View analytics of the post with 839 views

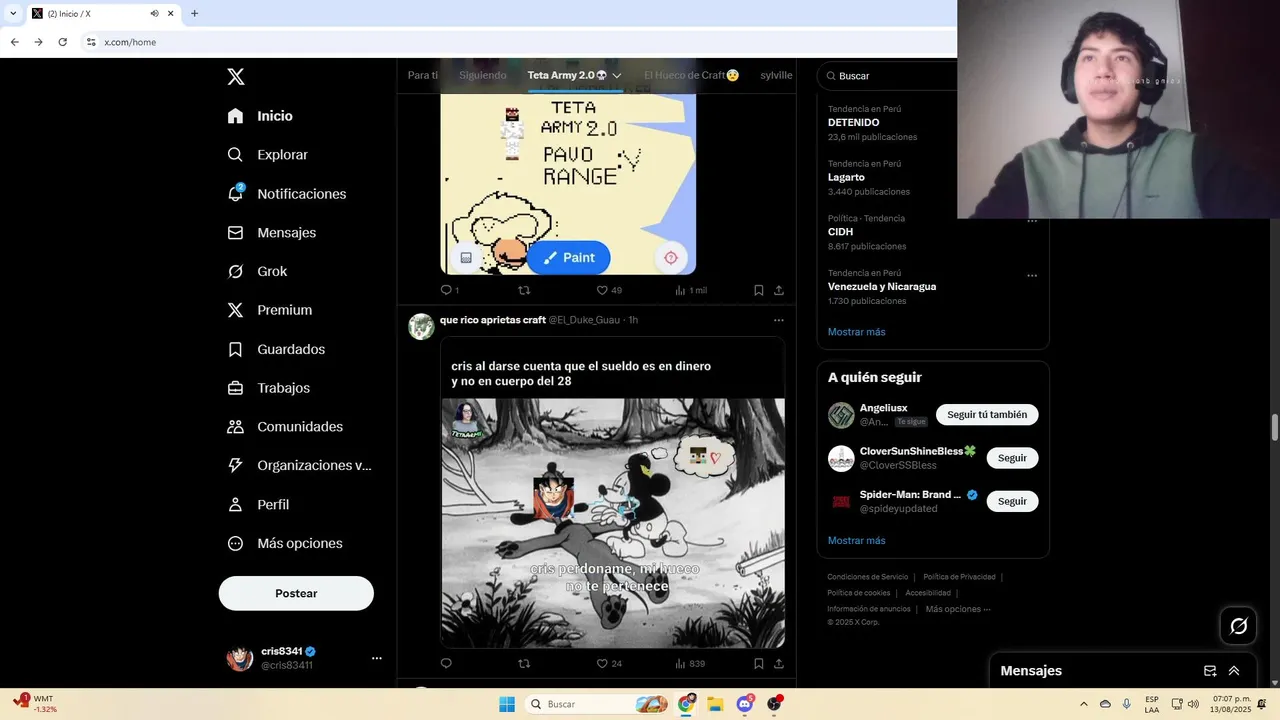[690, 663]
